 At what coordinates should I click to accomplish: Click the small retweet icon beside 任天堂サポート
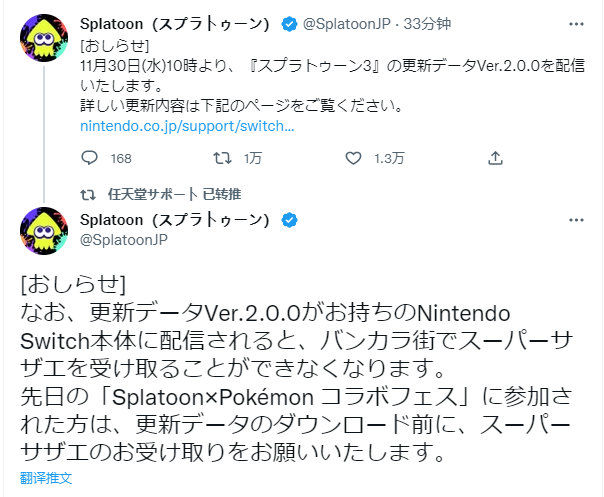(x=88, y=195)
